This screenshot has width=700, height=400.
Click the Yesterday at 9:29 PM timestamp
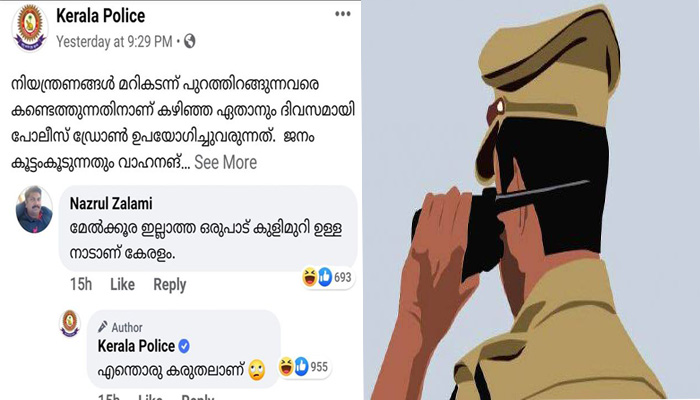[x=114, y=42]
